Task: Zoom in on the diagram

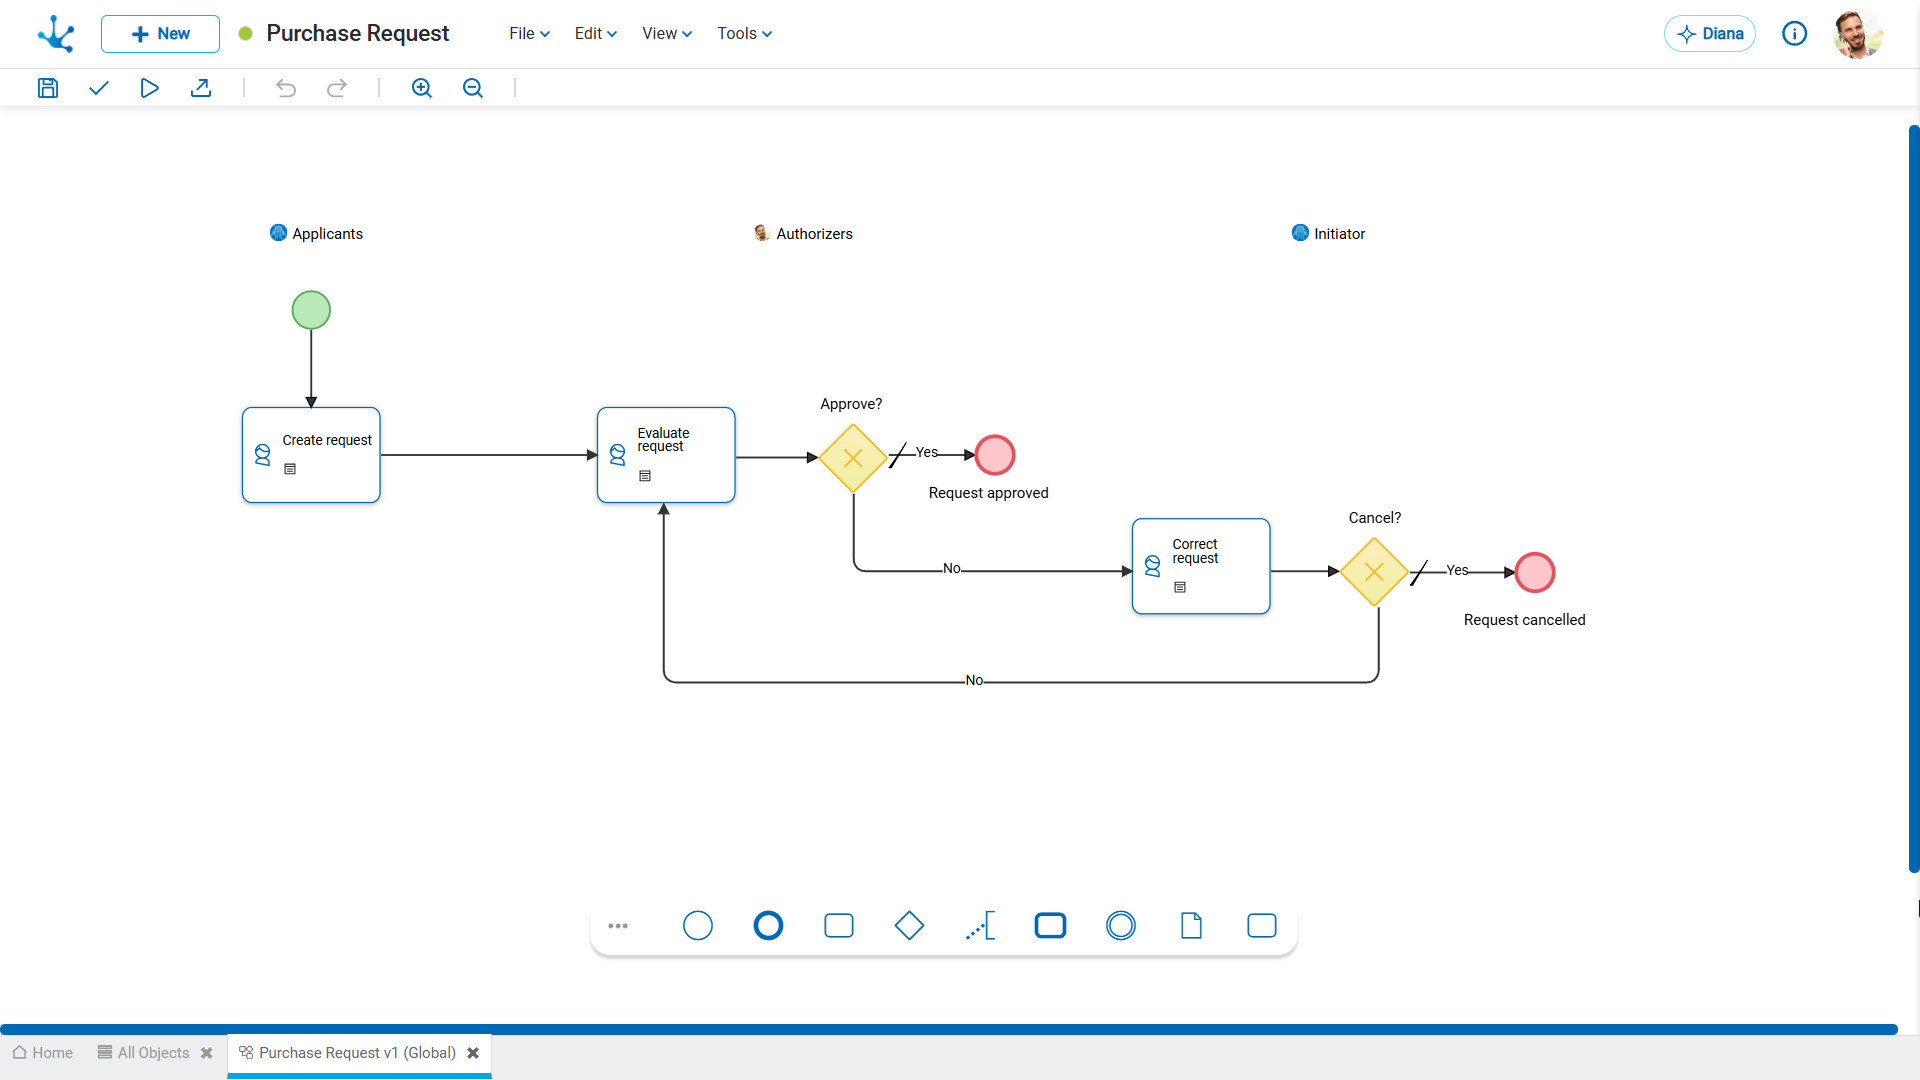Action: pyautogui.click(x=422, y=88)
